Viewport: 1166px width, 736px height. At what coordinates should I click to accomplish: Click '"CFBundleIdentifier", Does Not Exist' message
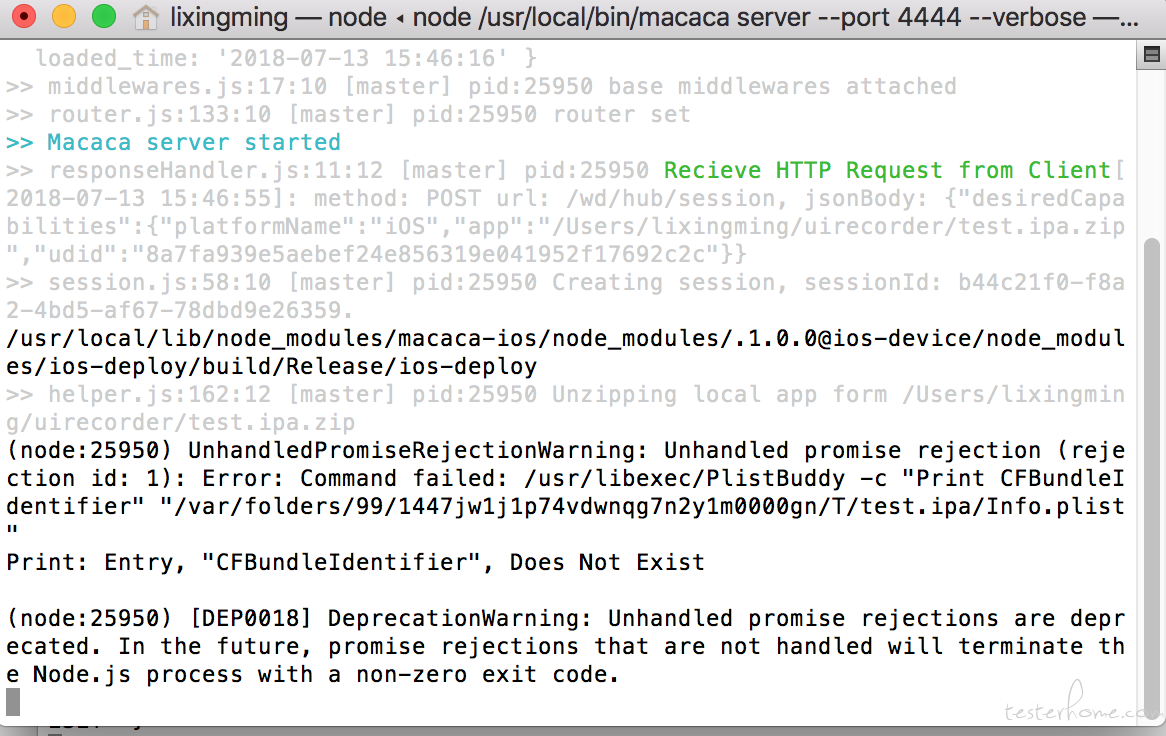click(453, 562)
